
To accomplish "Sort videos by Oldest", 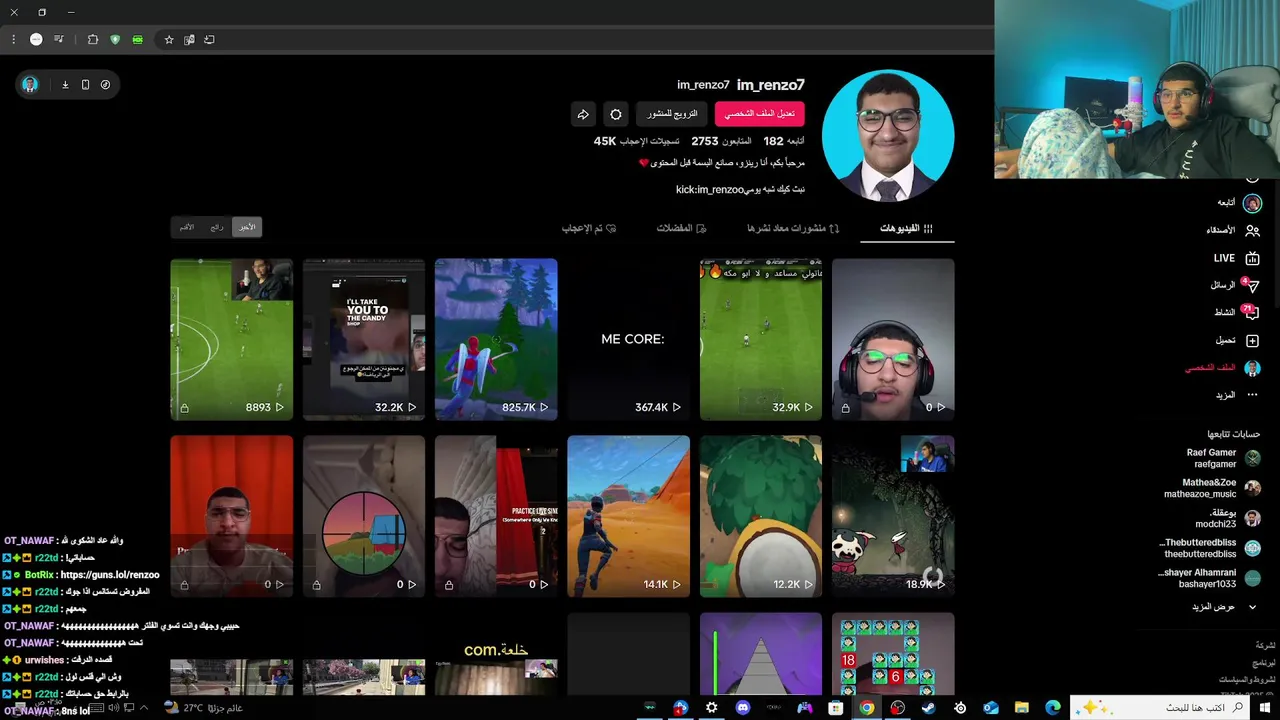I will (x=187, y=227).
